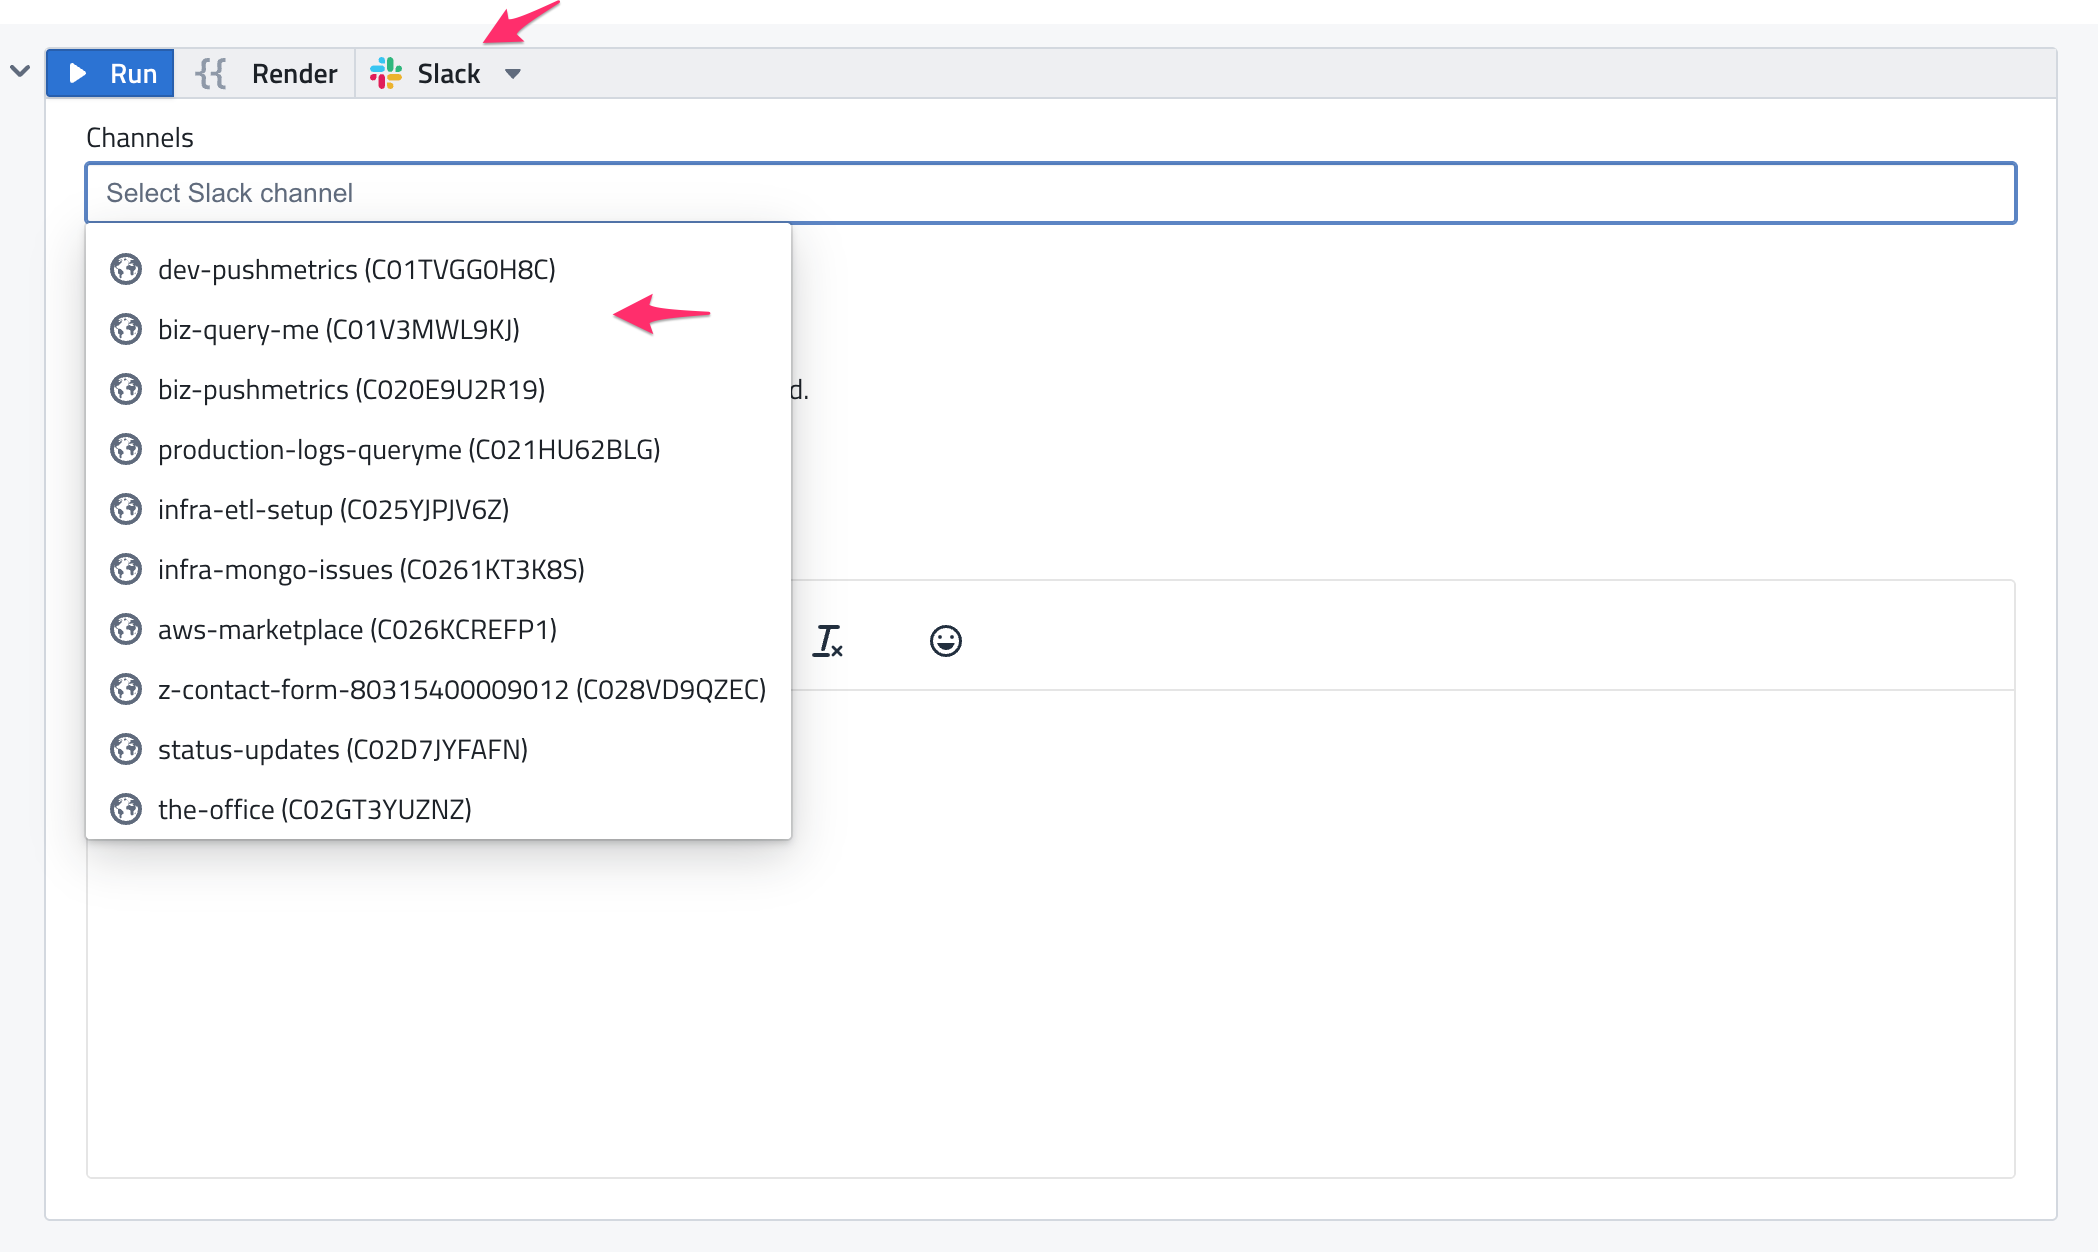2098x1252 pixels.
Task: Click the curly braces Render icon
Action: (211, 74)
